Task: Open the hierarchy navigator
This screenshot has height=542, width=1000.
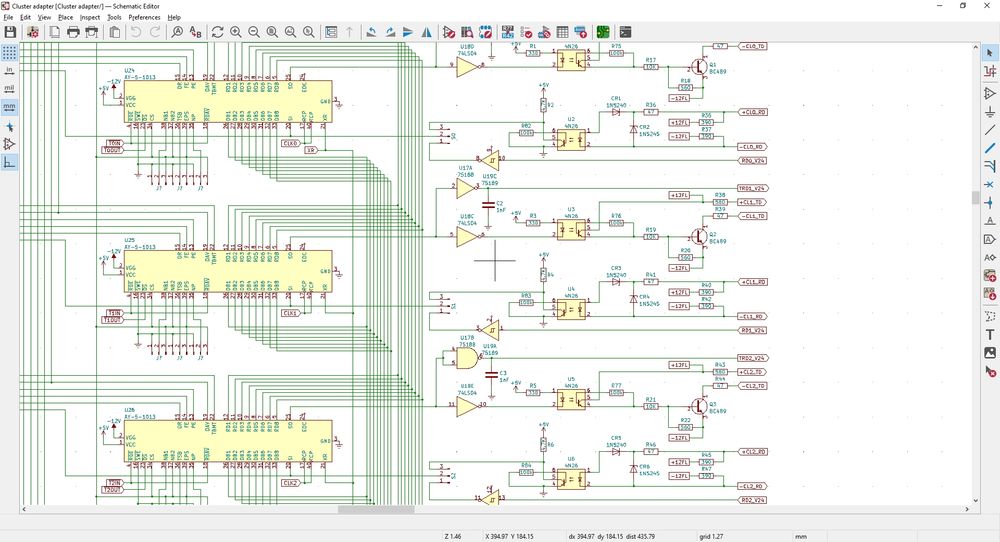Action: [331, 32]
